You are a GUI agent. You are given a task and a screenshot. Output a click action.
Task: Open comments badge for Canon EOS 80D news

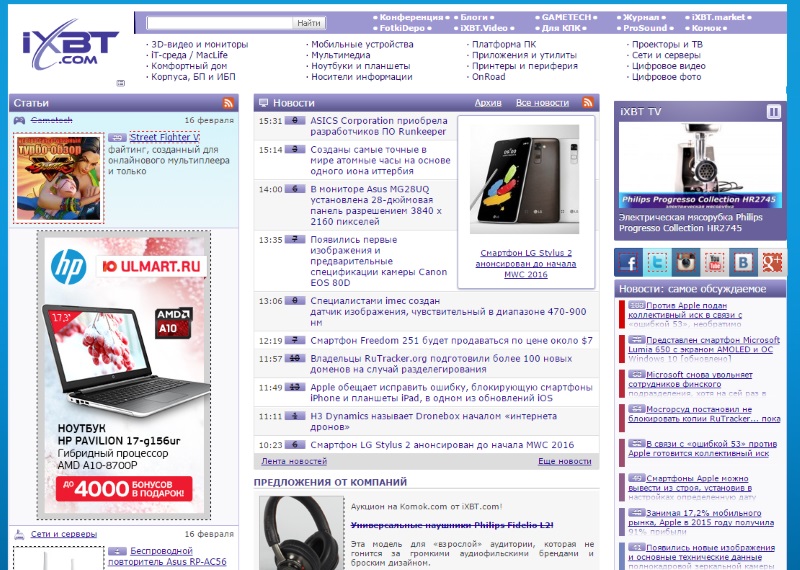tap(294, 239)
